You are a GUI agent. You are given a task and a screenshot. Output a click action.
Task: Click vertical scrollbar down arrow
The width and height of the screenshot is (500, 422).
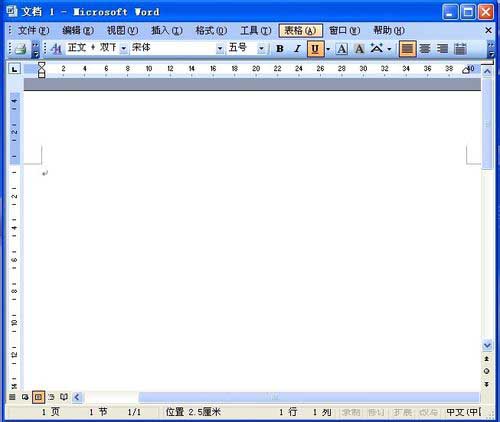coord(487,345)
